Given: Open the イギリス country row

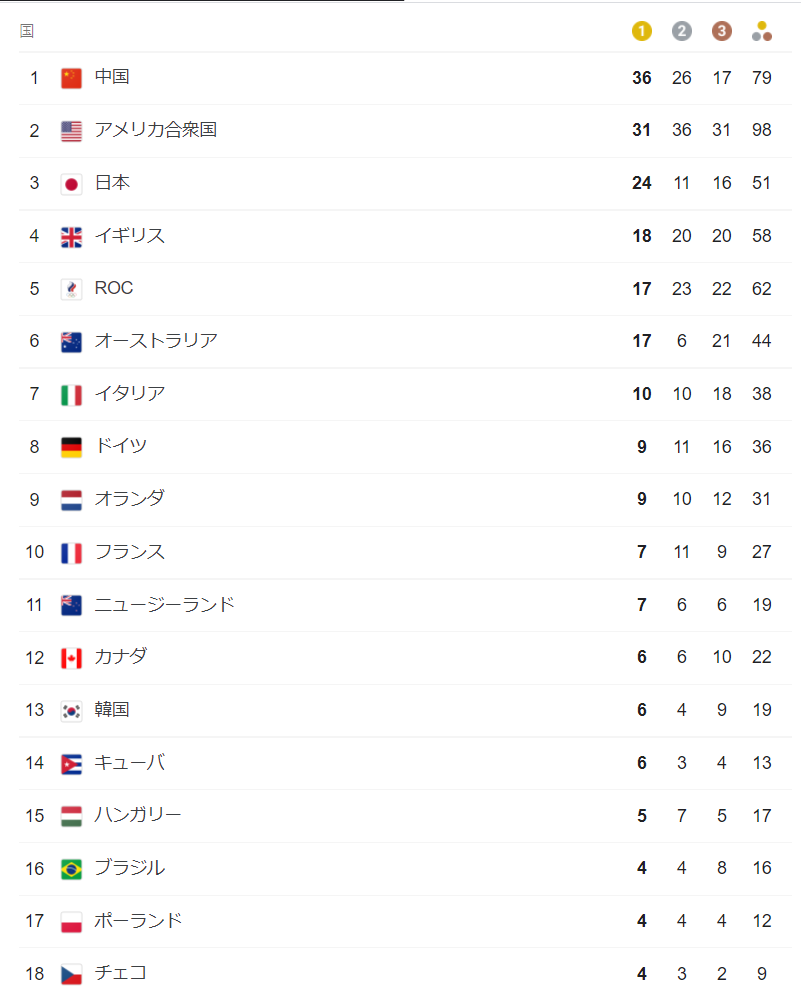Looking at the screenshot, I should tap(405, 237).
